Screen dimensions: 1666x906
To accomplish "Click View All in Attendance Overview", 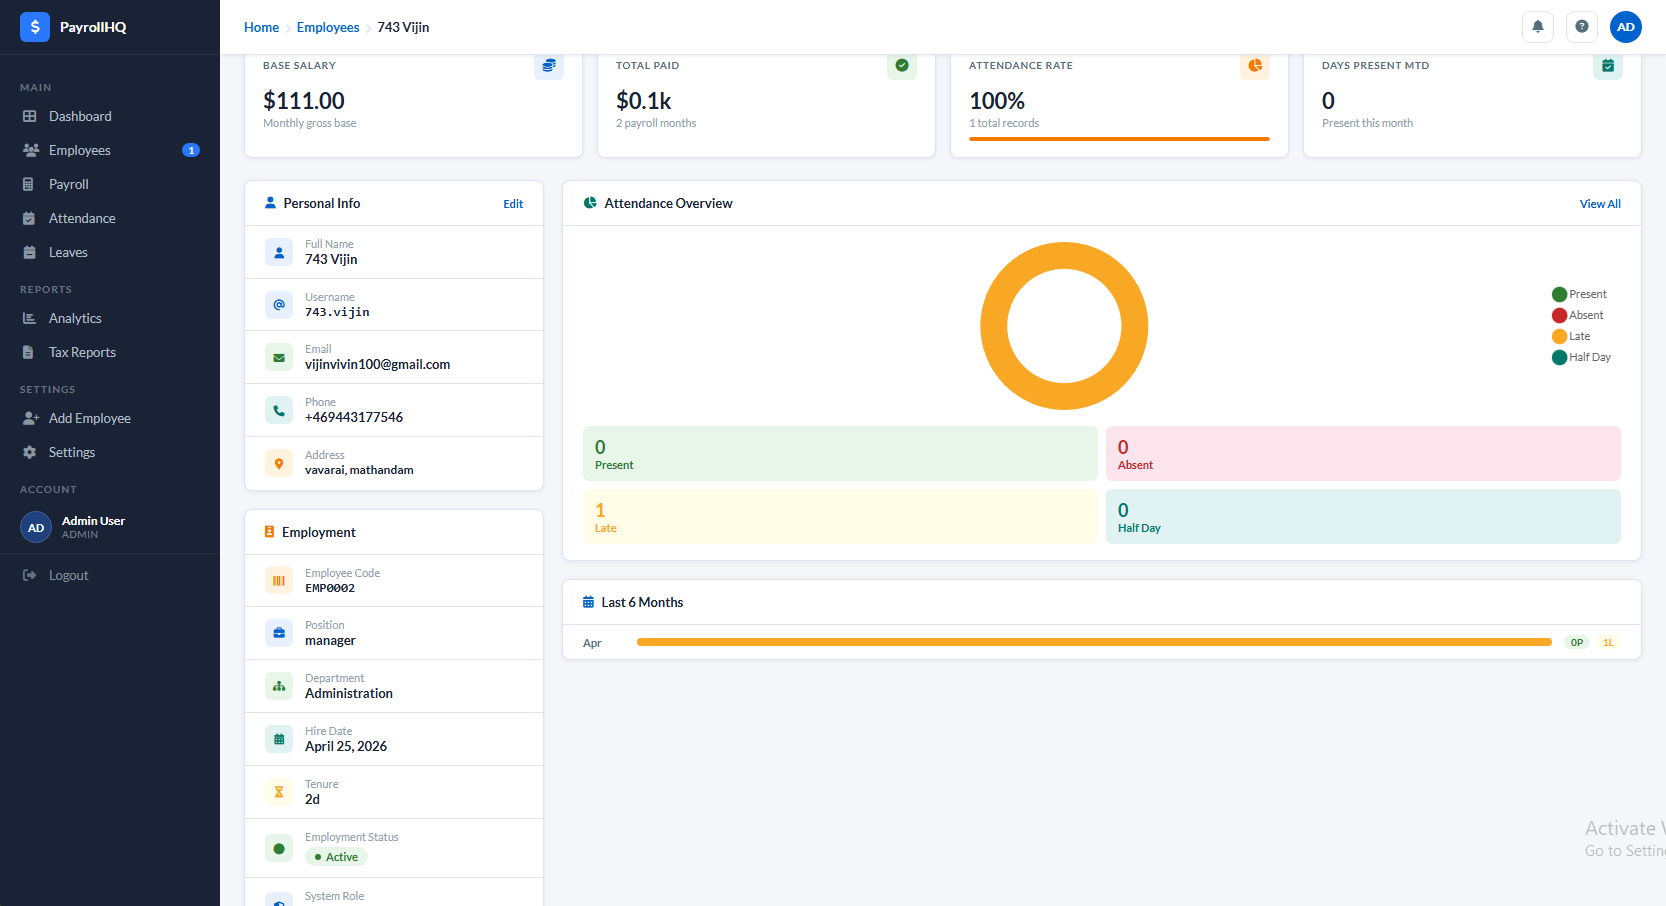I will click(x=1599, y=204).
